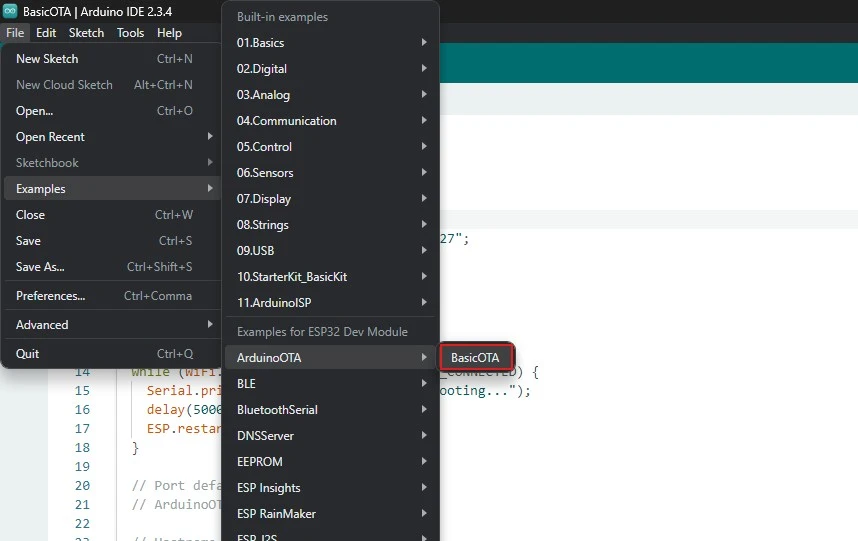Choose Close from File menu
Viewport: 858px width, 541px height.
[112, 214]
